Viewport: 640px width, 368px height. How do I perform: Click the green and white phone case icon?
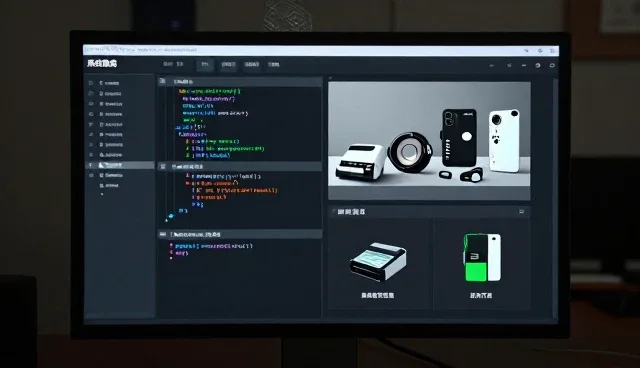coord(482,257)
